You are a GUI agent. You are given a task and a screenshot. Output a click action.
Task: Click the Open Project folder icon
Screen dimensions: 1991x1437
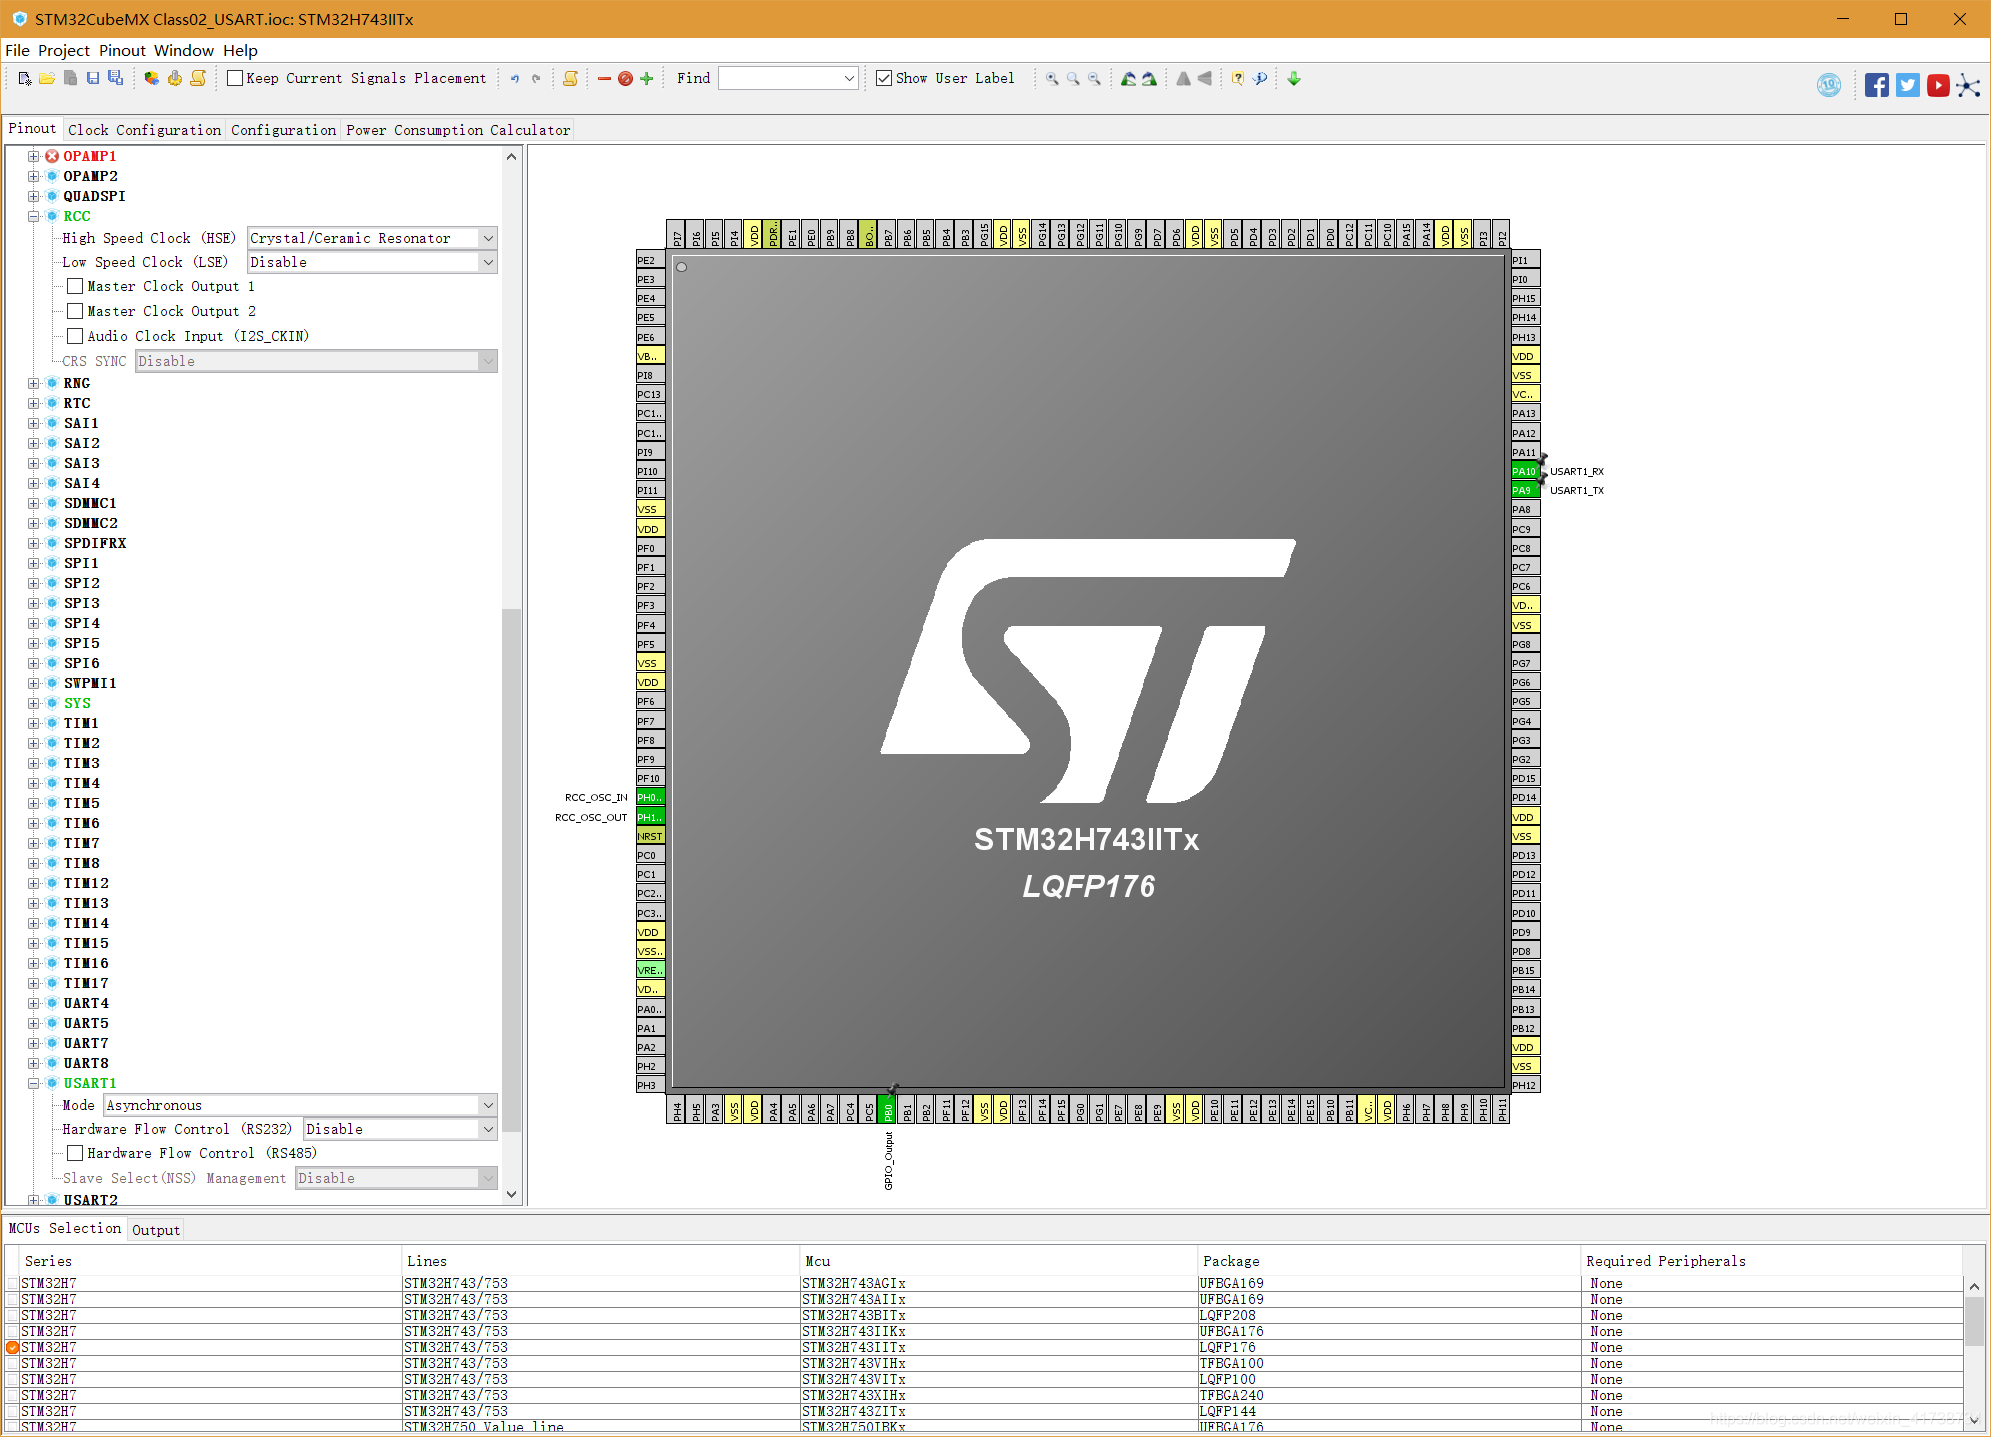point(47,78)
